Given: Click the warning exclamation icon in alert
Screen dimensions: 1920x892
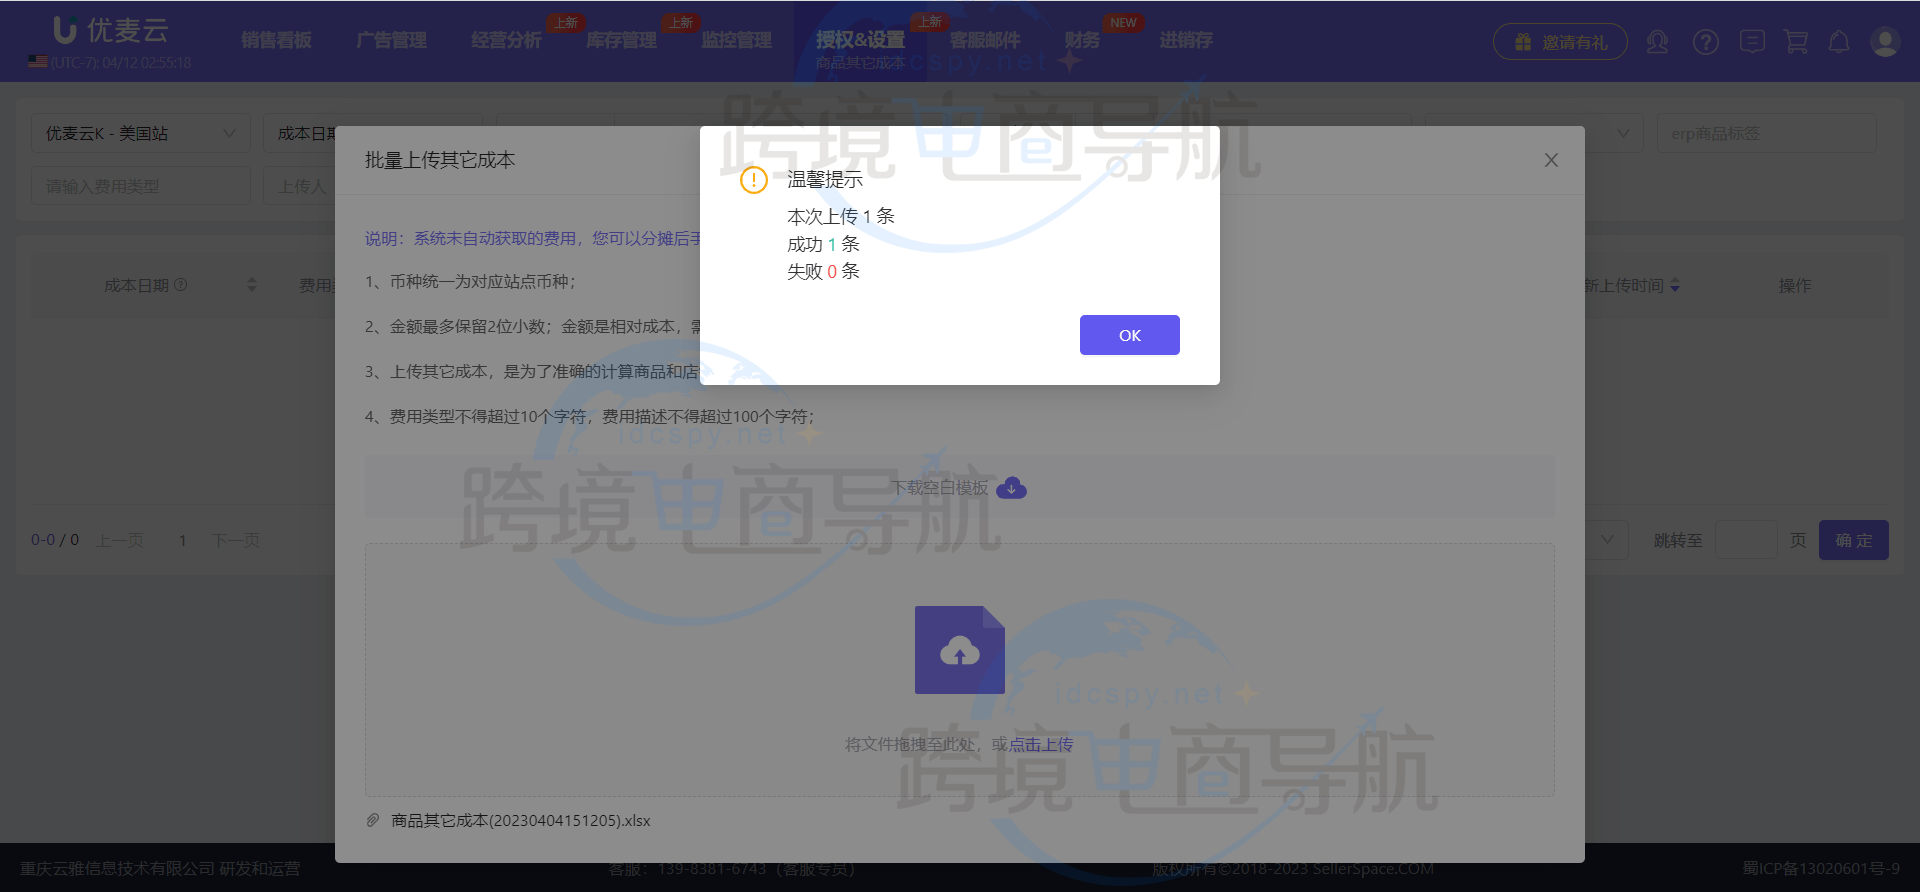Looking at the screenshot, I should tap(753, 180).
